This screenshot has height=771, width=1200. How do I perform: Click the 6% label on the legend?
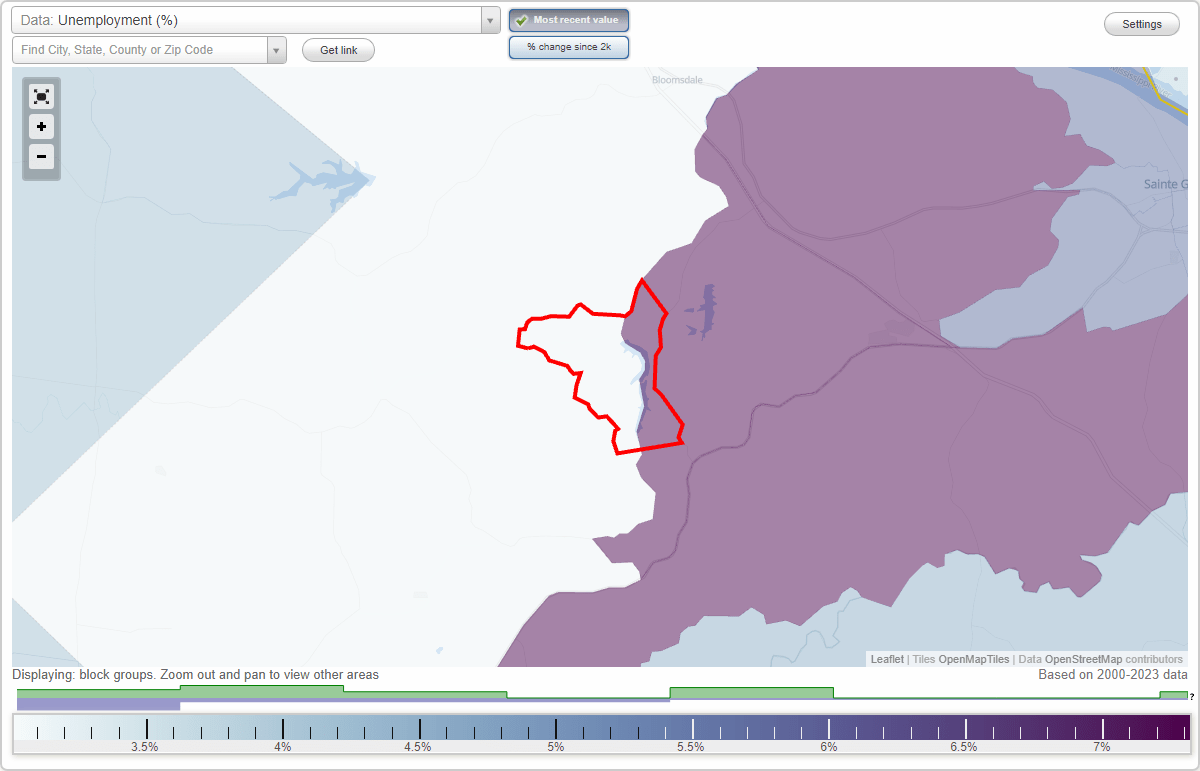point(829,747)
